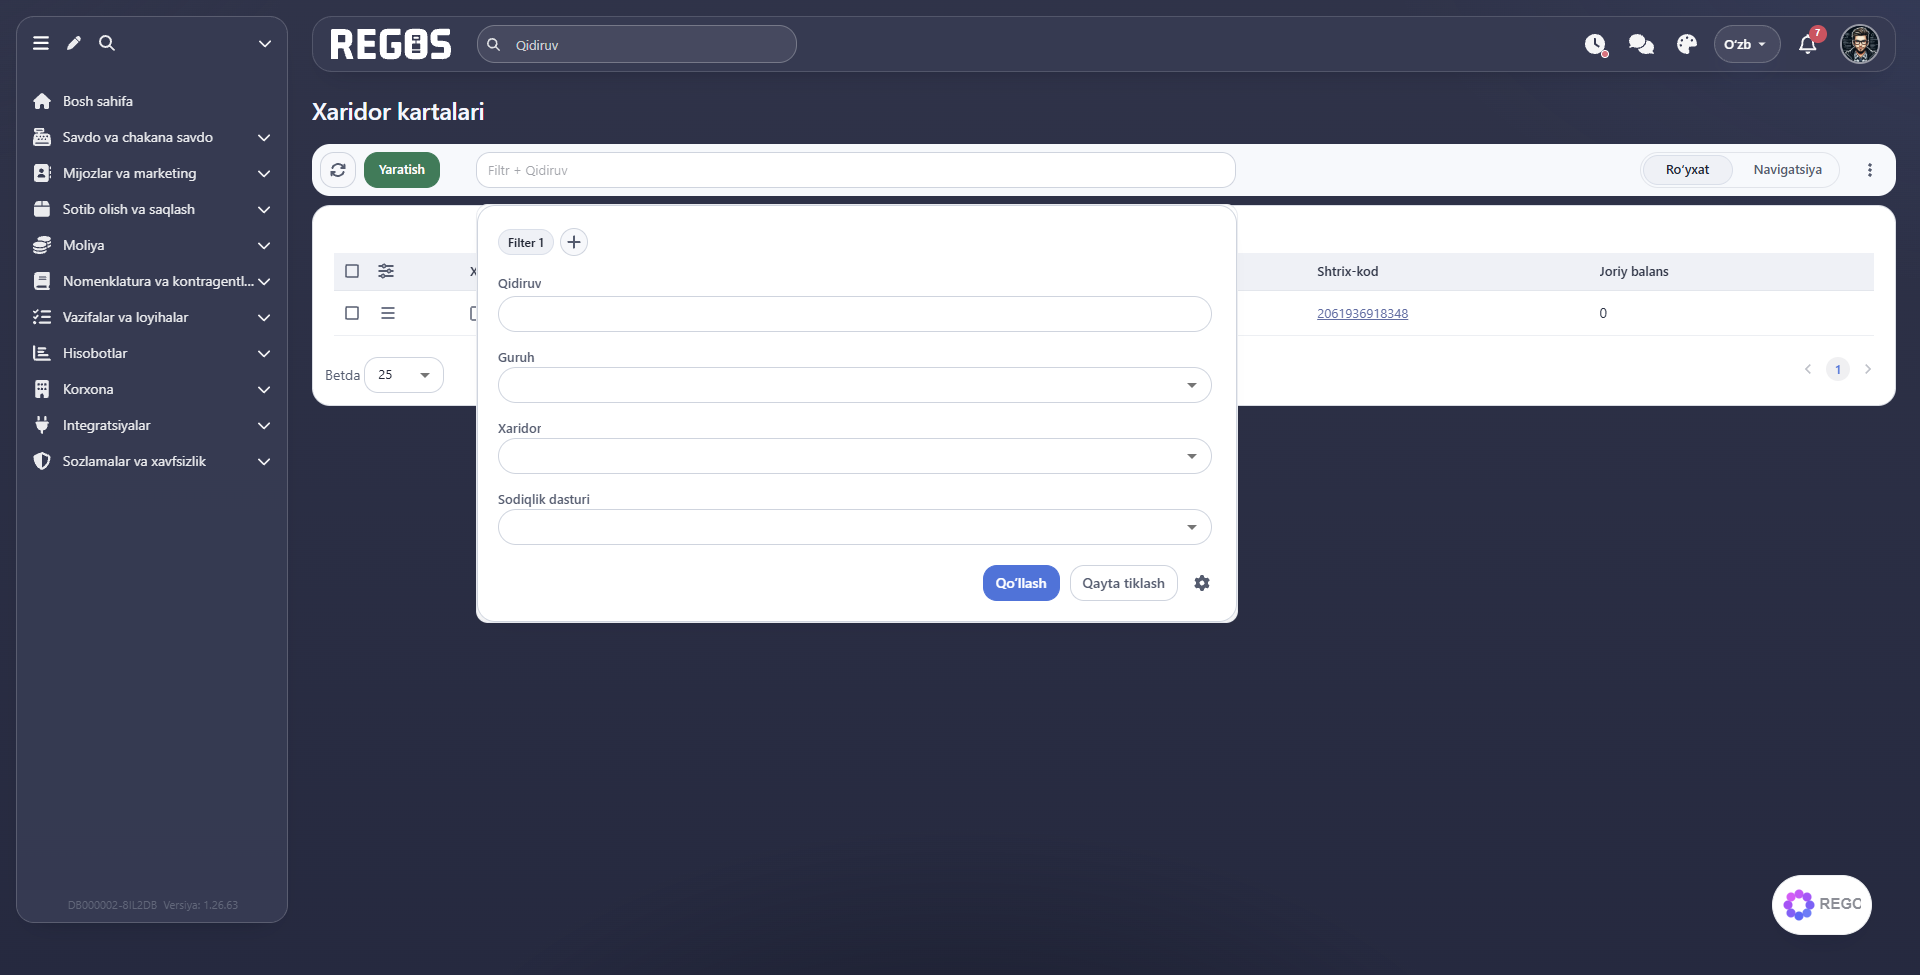Switch to the Navigatsiya view tab

pyautogui.click(x=1787, y=170)
